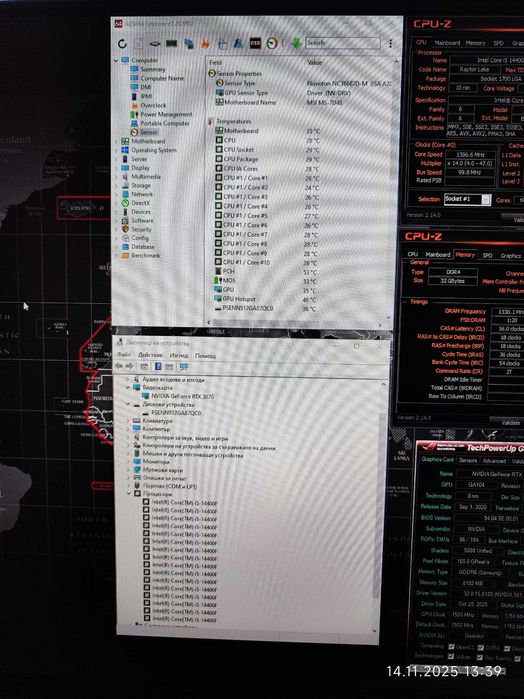Open Power Management in AIDA64 tree

(166, 115)
